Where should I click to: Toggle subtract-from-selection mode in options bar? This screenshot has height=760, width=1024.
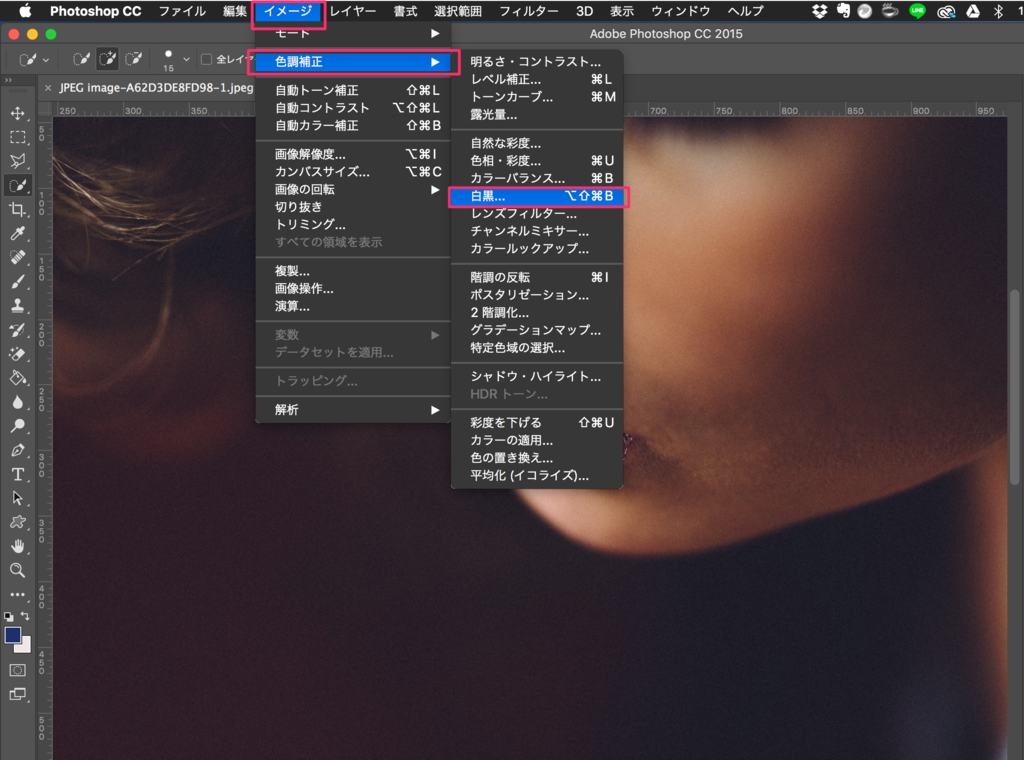[x=133, y=58]
